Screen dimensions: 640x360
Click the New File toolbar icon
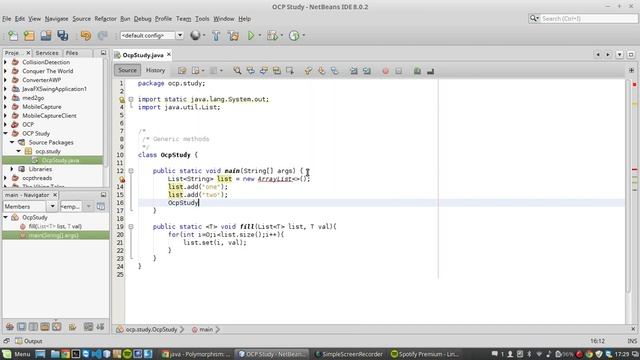click(x=13, y=36)
